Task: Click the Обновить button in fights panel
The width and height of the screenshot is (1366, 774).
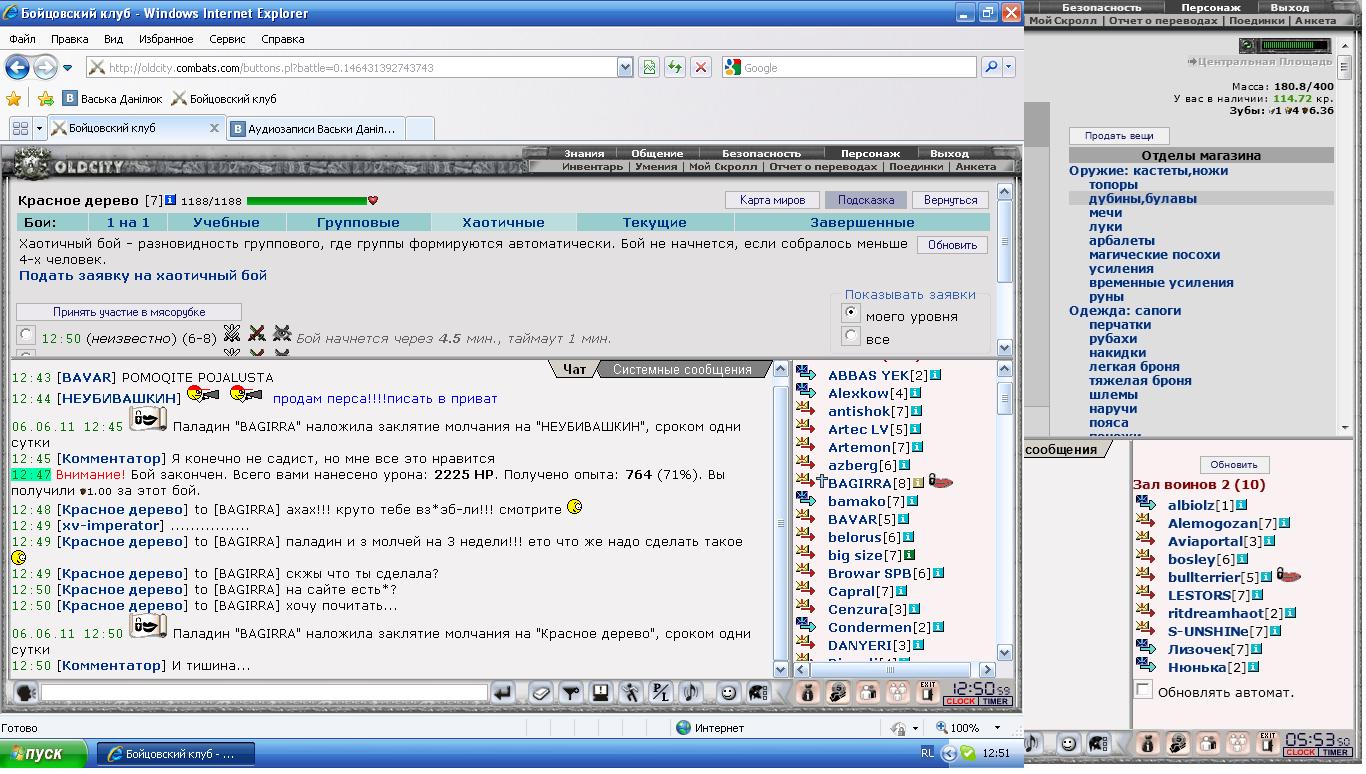Action: [x=952, y=244]
